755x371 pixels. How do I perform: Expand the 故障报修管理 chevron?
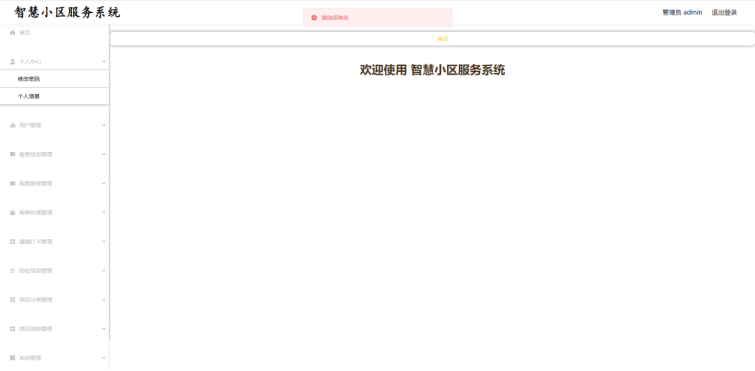[104, 183]
